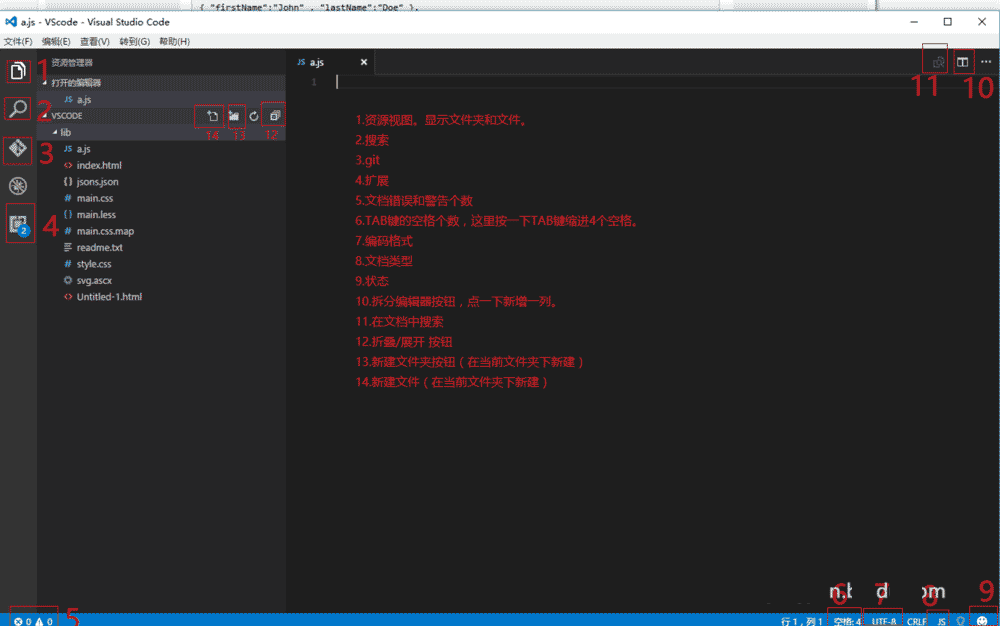Create a new file in the Explorer toolbar
This screenshot has width=1000, height=626.
point(211,115)
